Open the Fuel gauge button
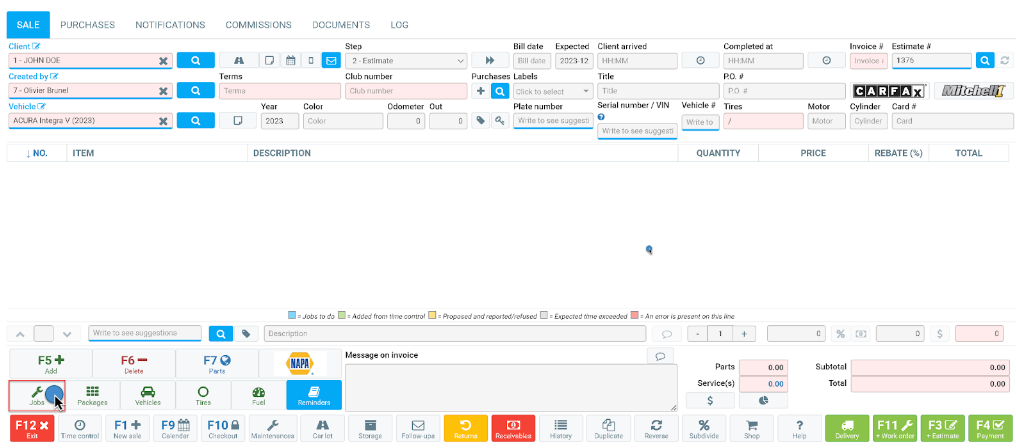 pyautogui.click(x=258, y=395)
